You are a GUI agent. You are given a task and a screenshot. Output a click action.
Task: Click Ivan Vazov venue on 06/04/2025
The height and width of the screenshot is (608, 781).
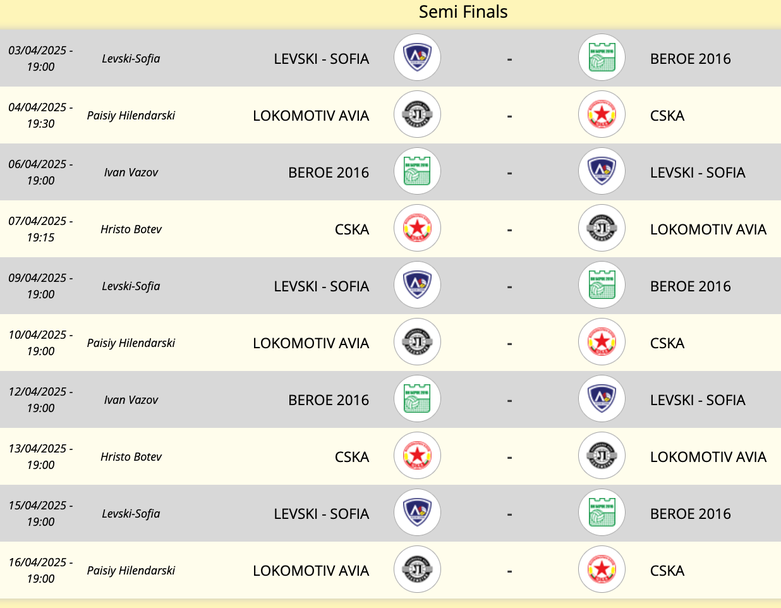[131, 172]
